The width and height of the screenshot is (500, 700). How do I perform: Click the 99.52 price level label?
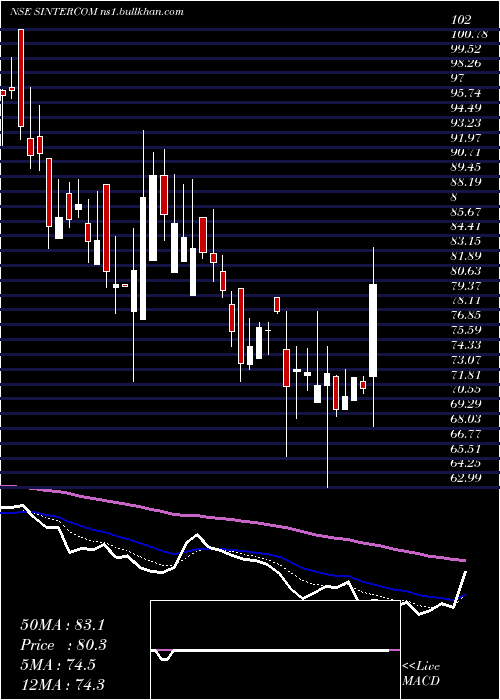pos(466,49)
